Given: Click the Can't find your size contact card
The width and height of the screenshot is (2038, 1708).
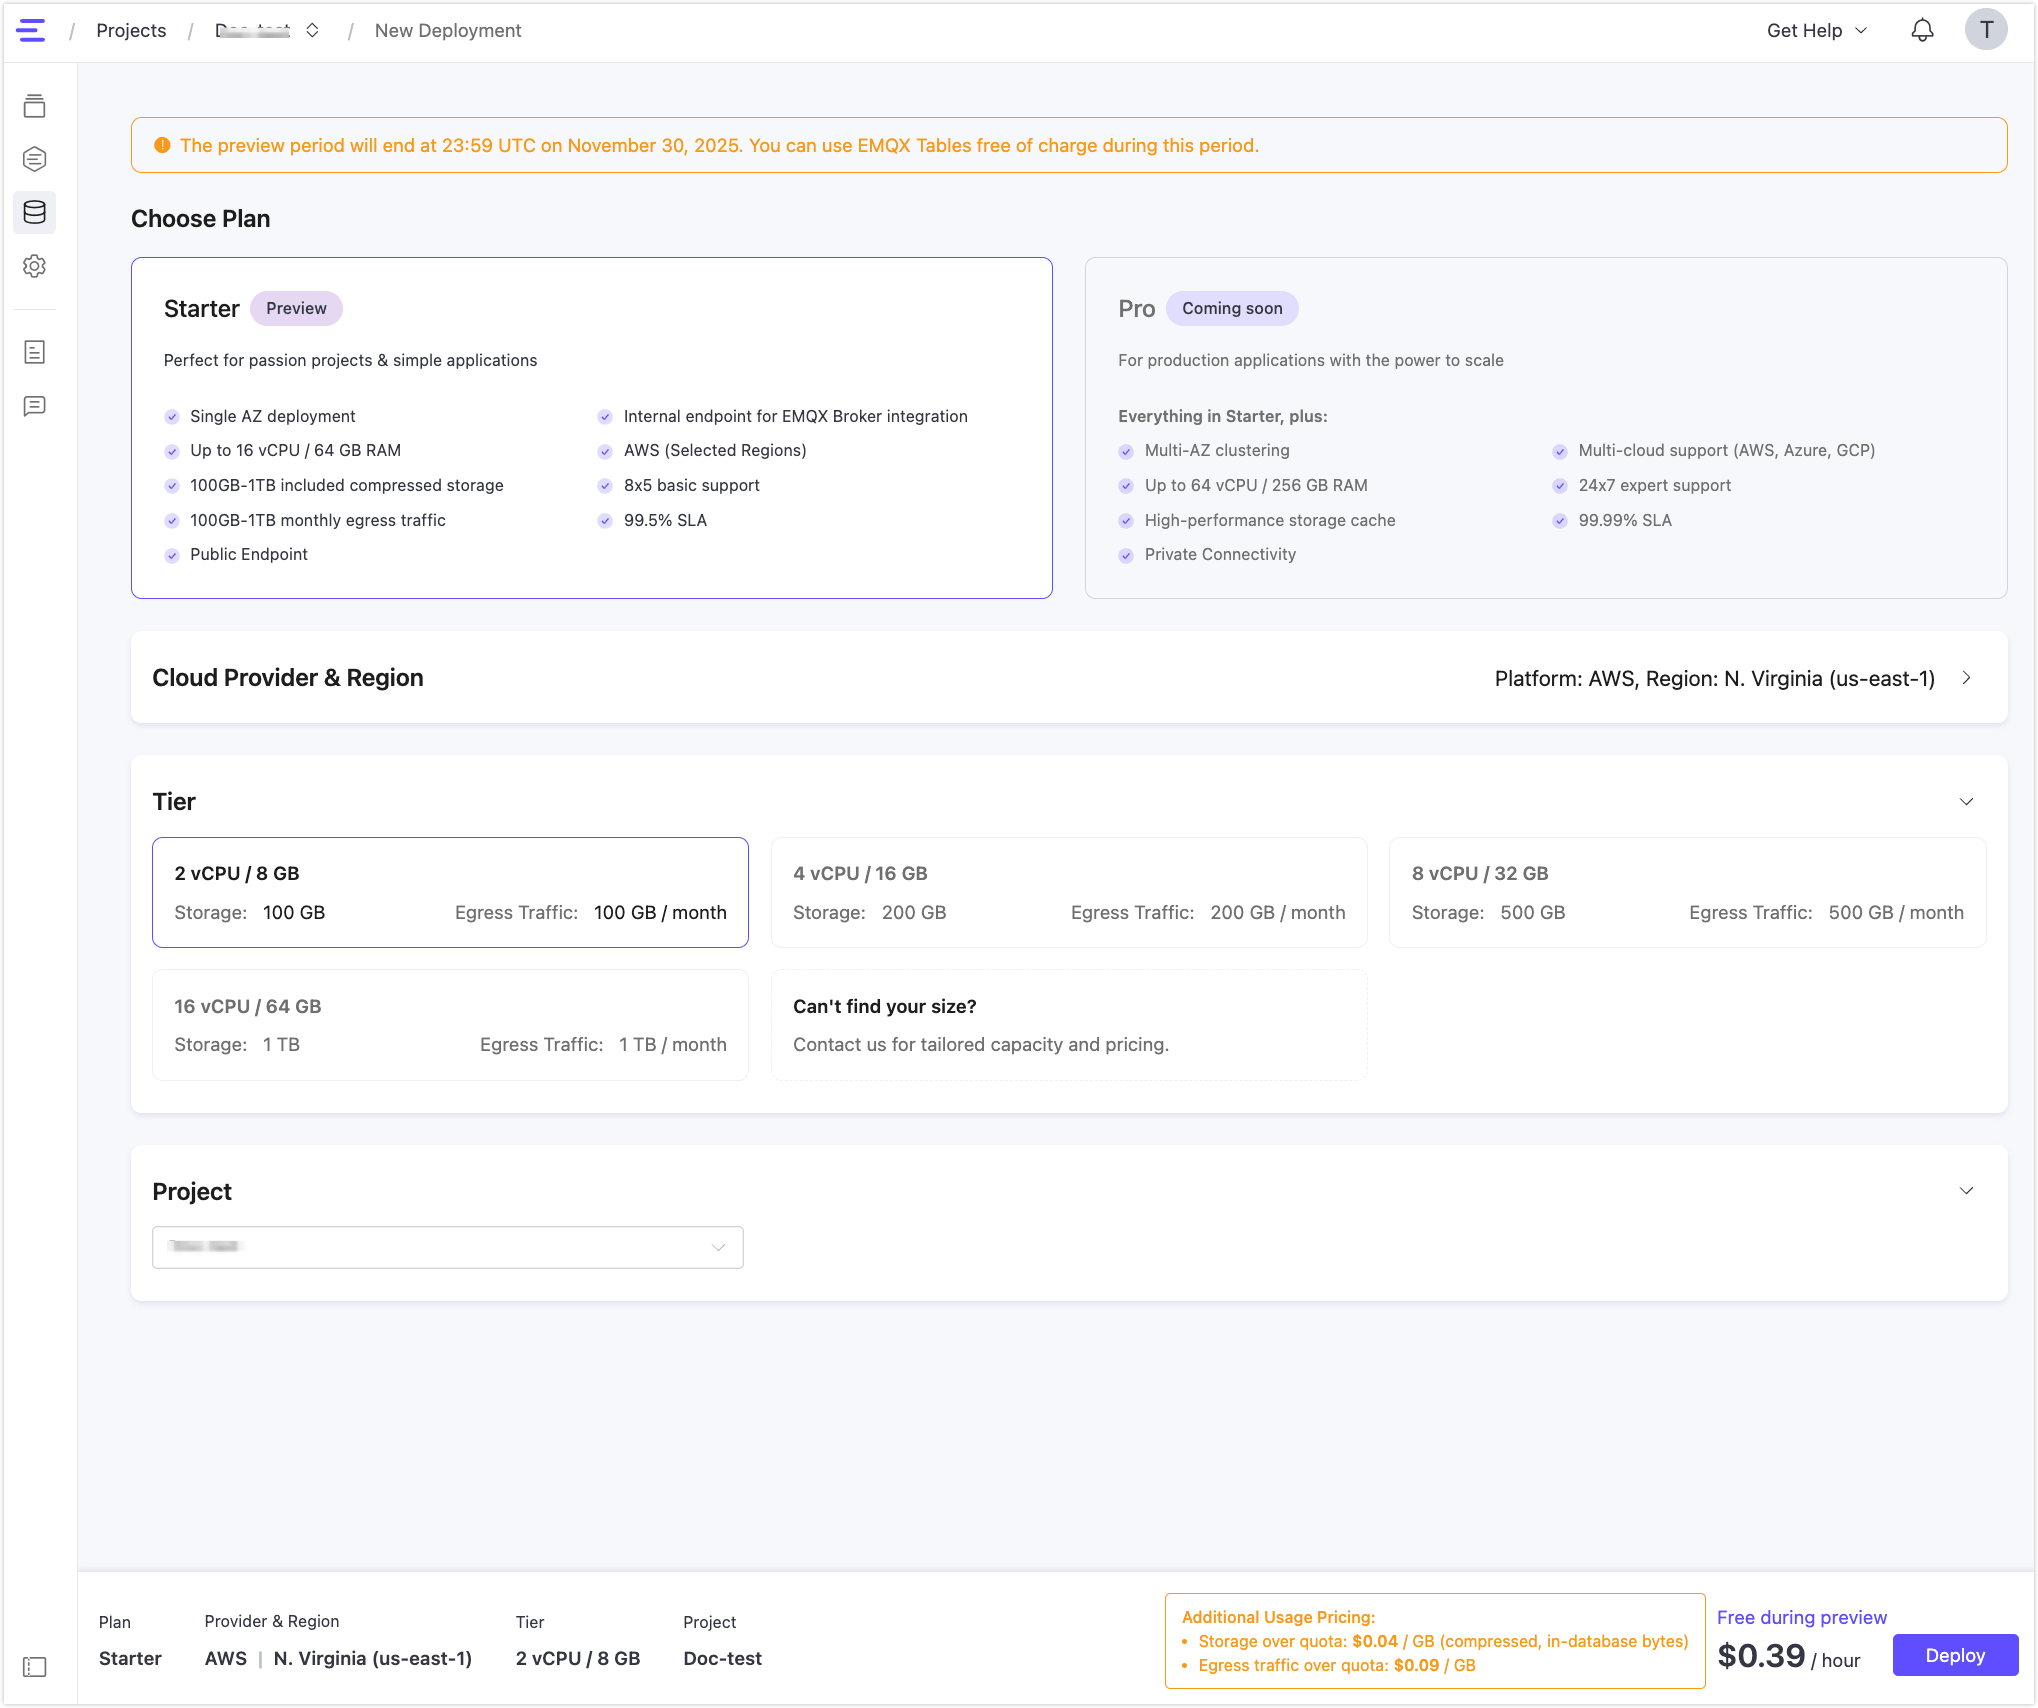Looking at the screenshot, I should (1069, 1024).
